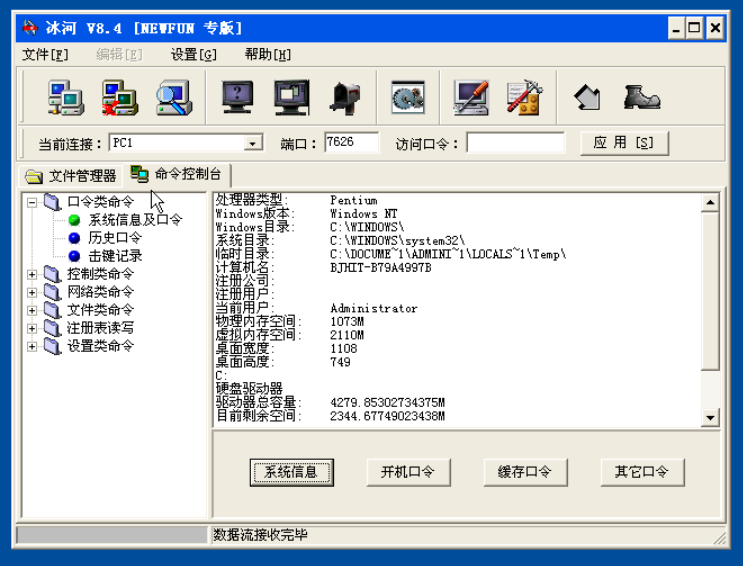Click the 缓存口令 button
Image resolution: width=743 pixels, height=566 pixels.
point(525,472)
